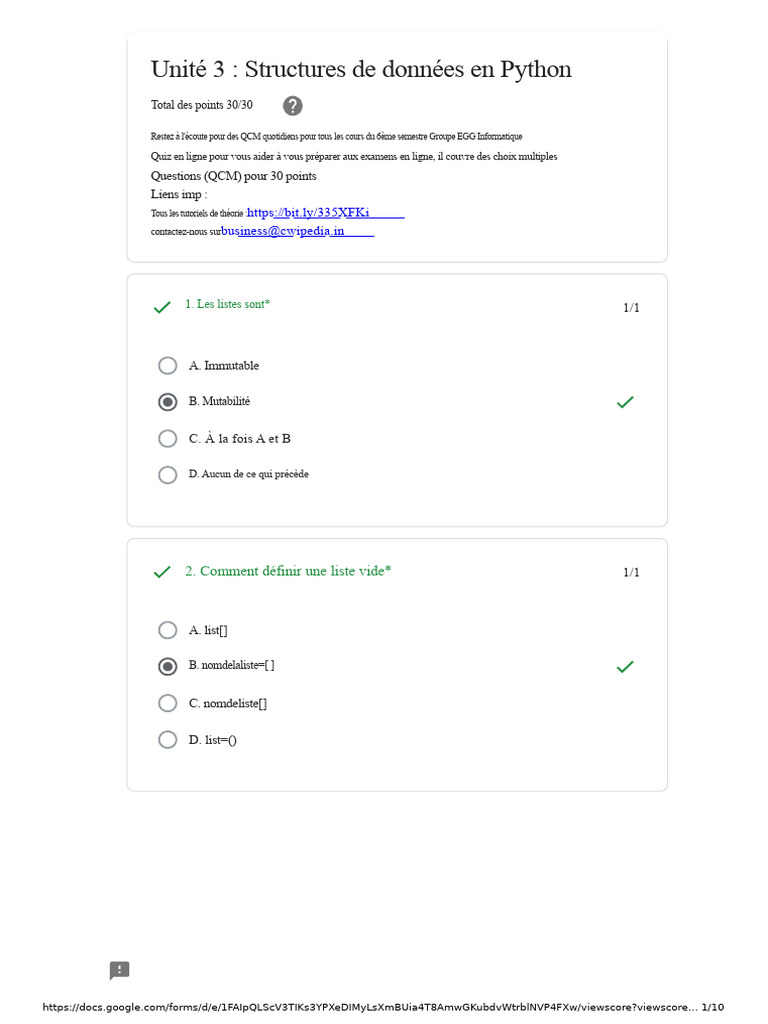This screenshot has width=768, height=1024.
Task: Click green checkmark beside question 2 title
Action: click(162, 572)
